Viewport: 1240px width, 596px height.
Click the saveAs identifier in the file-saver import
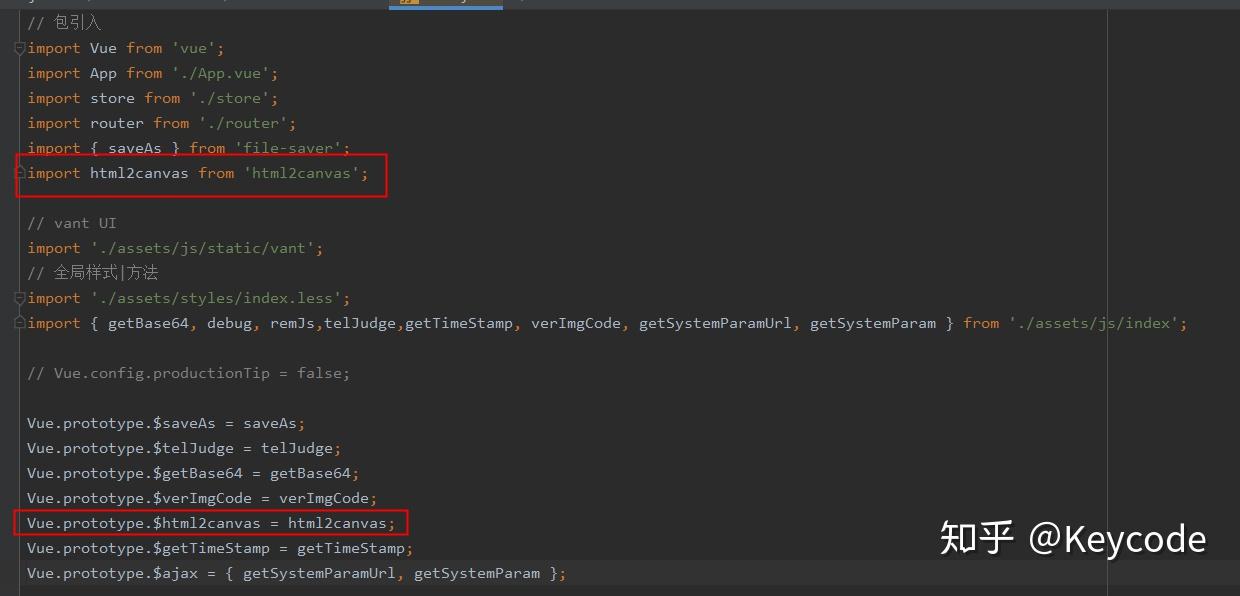point(135,147)
